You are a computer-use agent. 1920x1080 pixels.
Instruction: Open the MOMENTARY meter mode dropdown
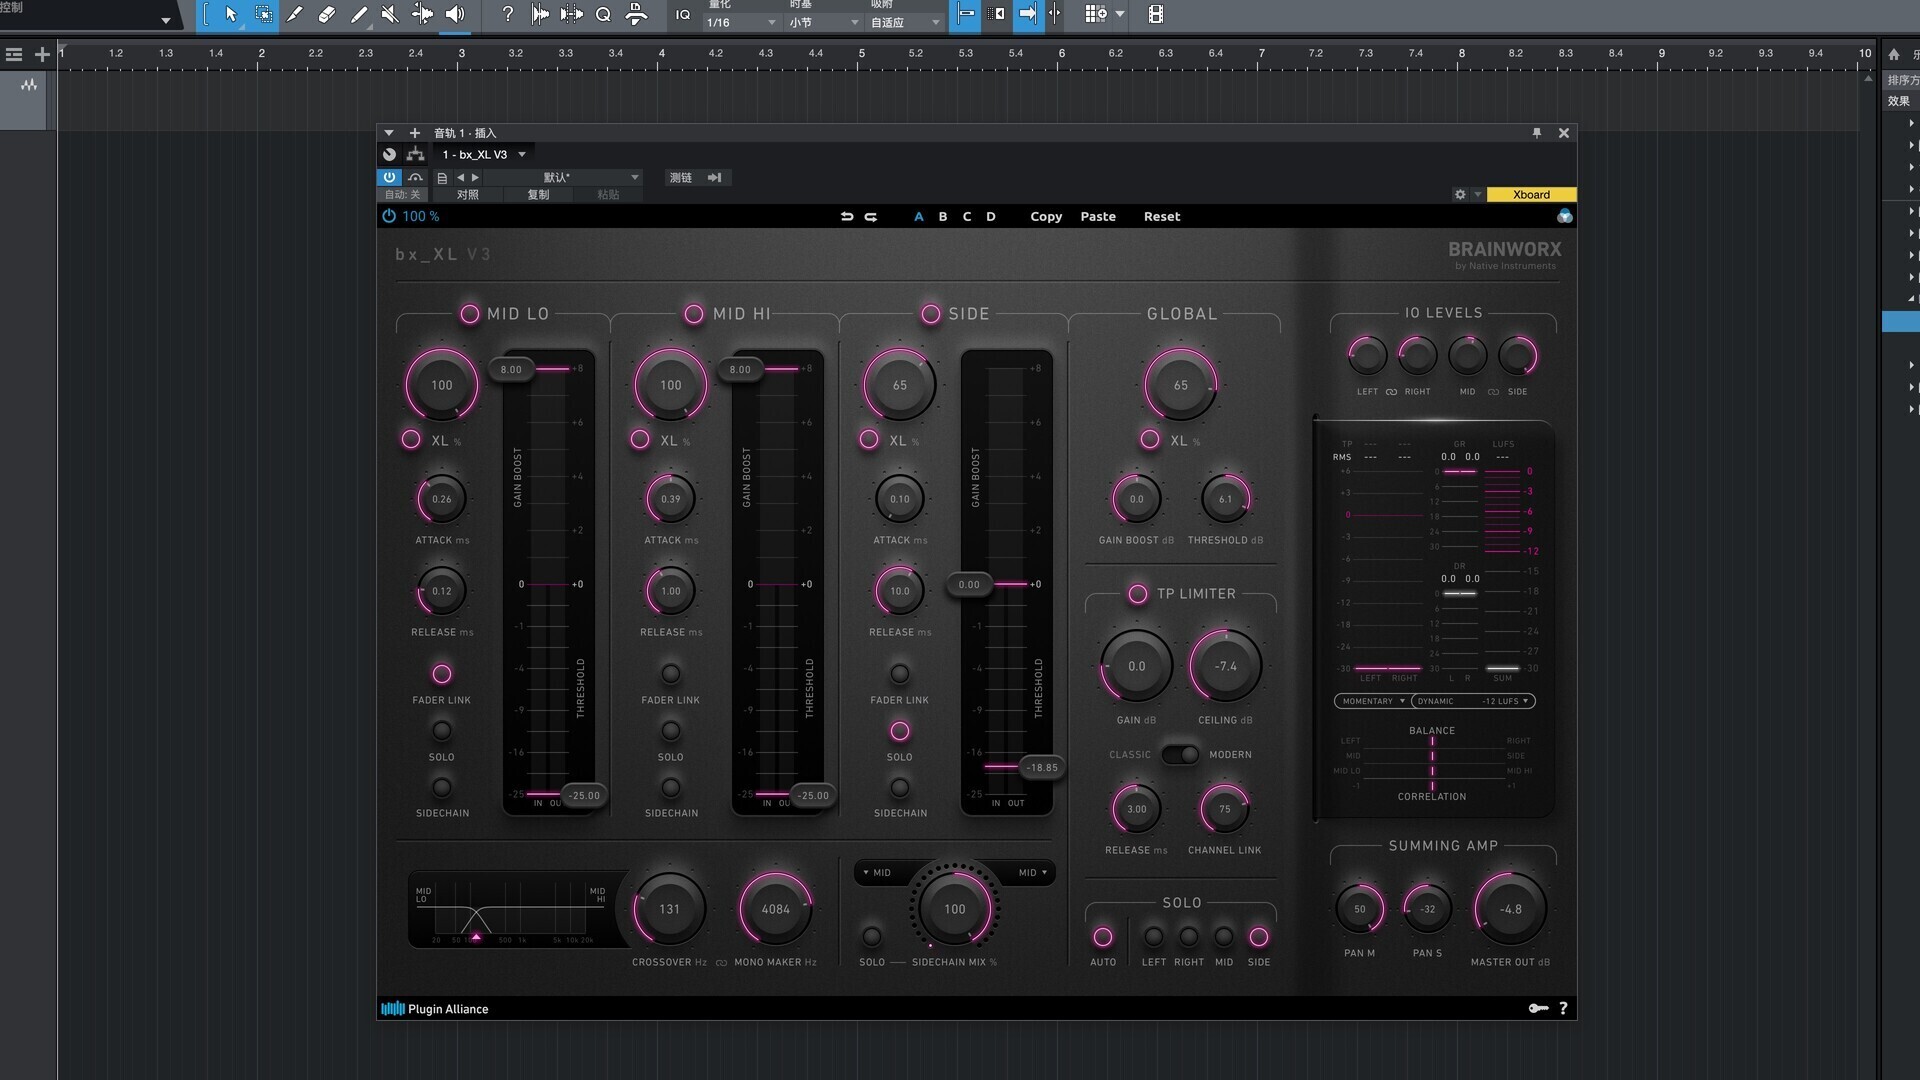coord(1373,701)
